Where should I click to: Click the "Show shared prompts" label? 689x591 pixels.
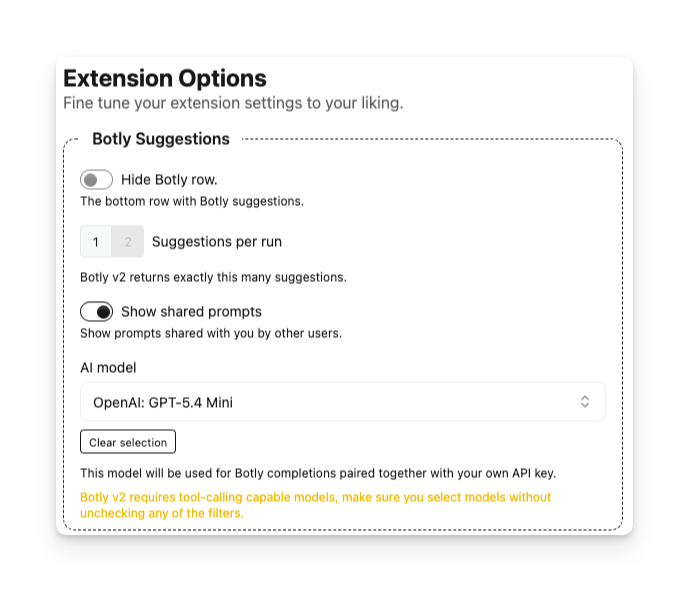(x=191, y=311)
